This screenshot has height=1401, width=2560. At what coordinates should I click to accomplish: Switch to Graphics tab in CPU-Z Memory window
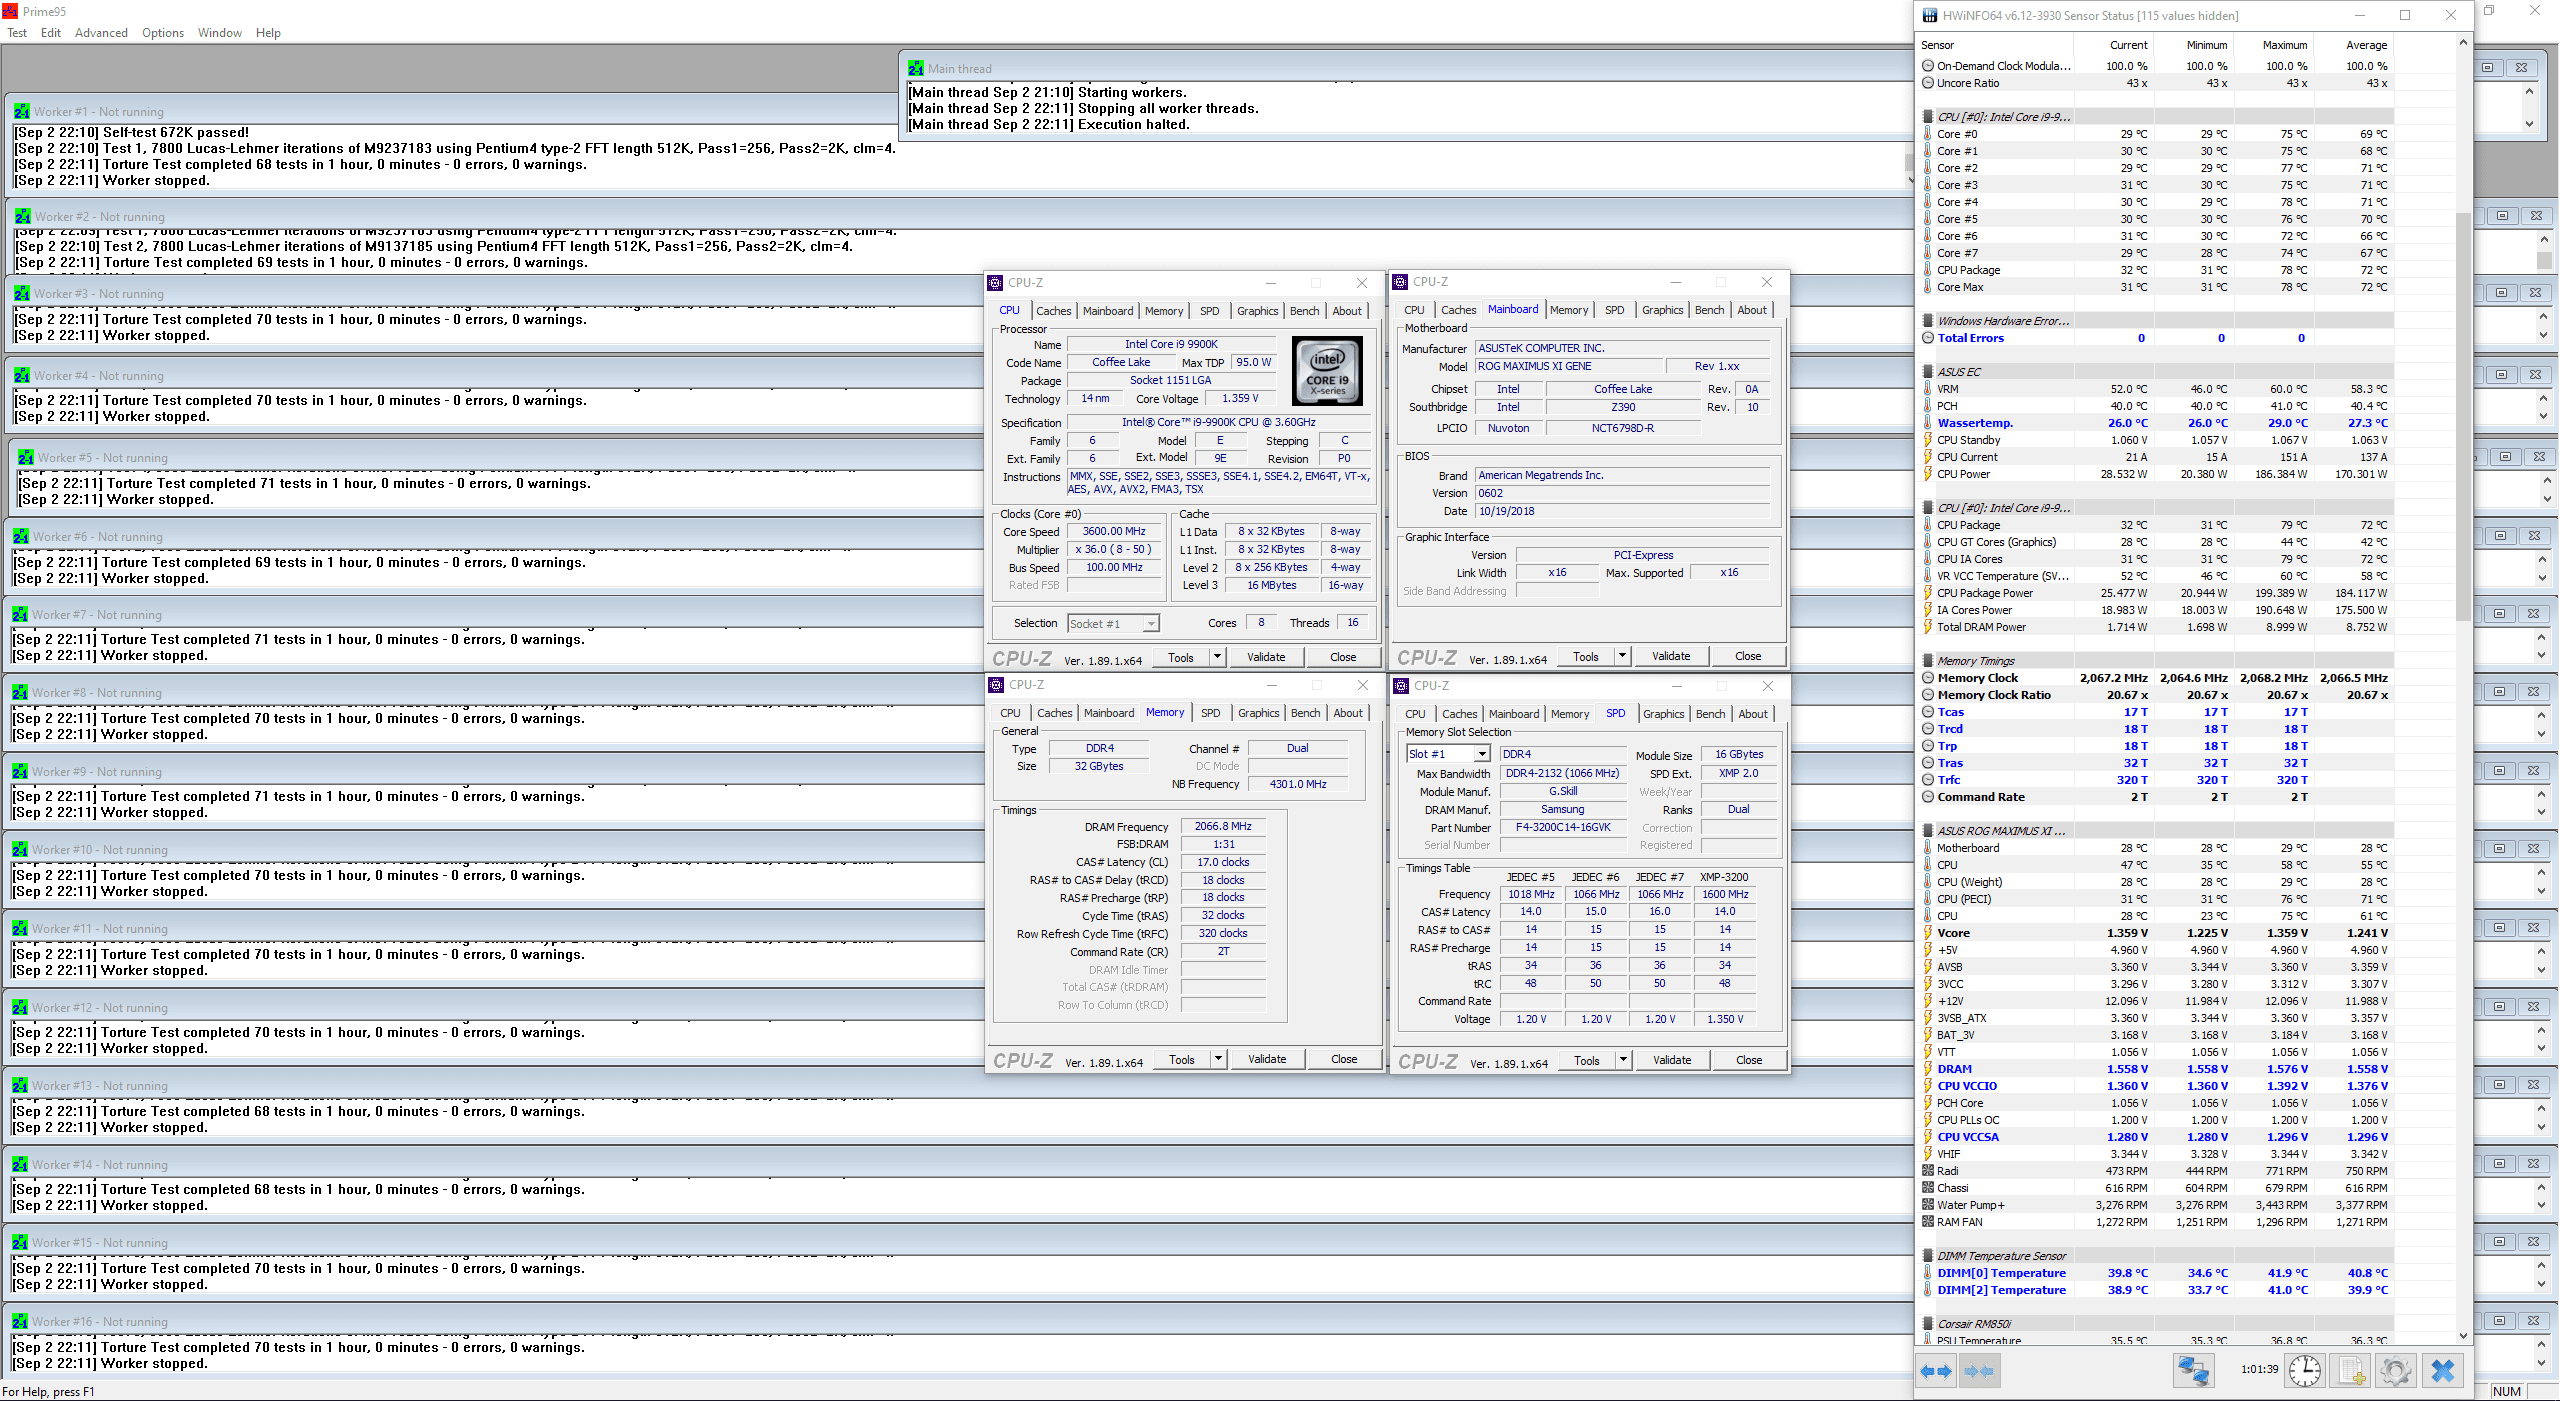pyautogui.click(x=1258, y=713)
